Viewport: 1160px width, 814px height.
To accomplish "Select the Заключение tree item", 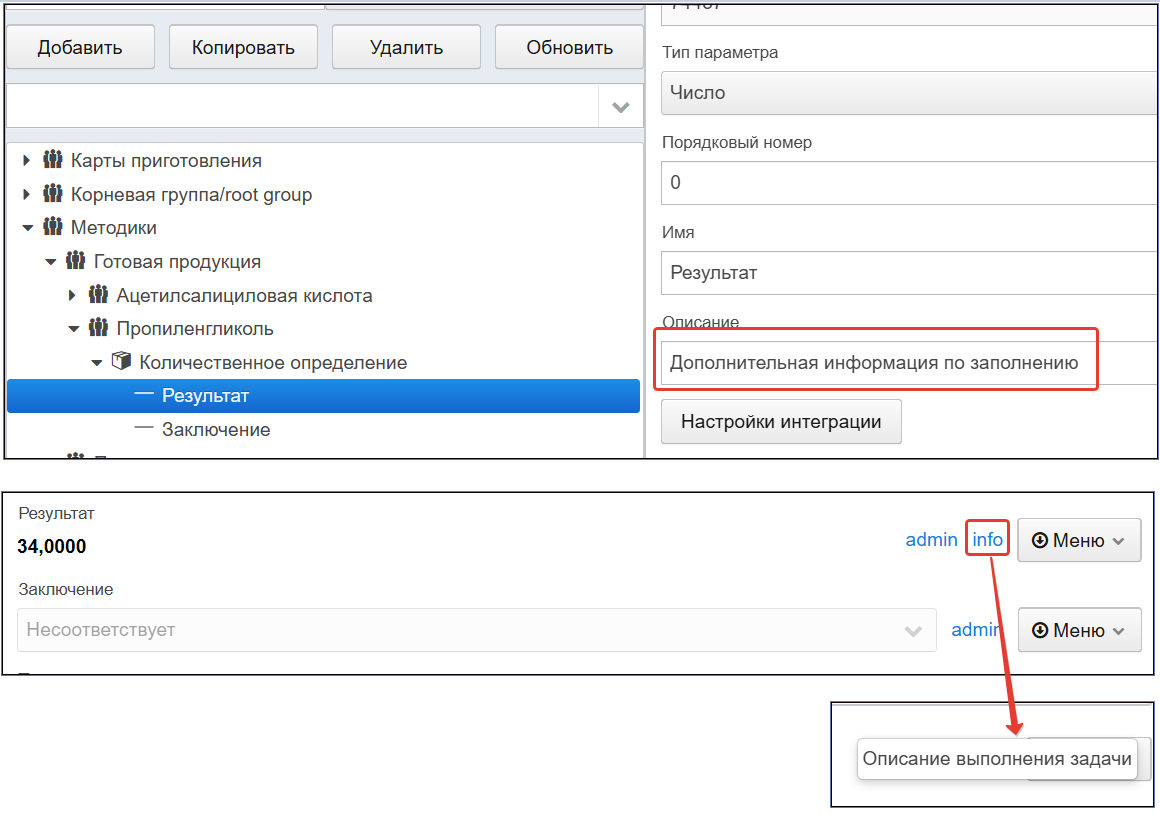I will pos(216,430).
